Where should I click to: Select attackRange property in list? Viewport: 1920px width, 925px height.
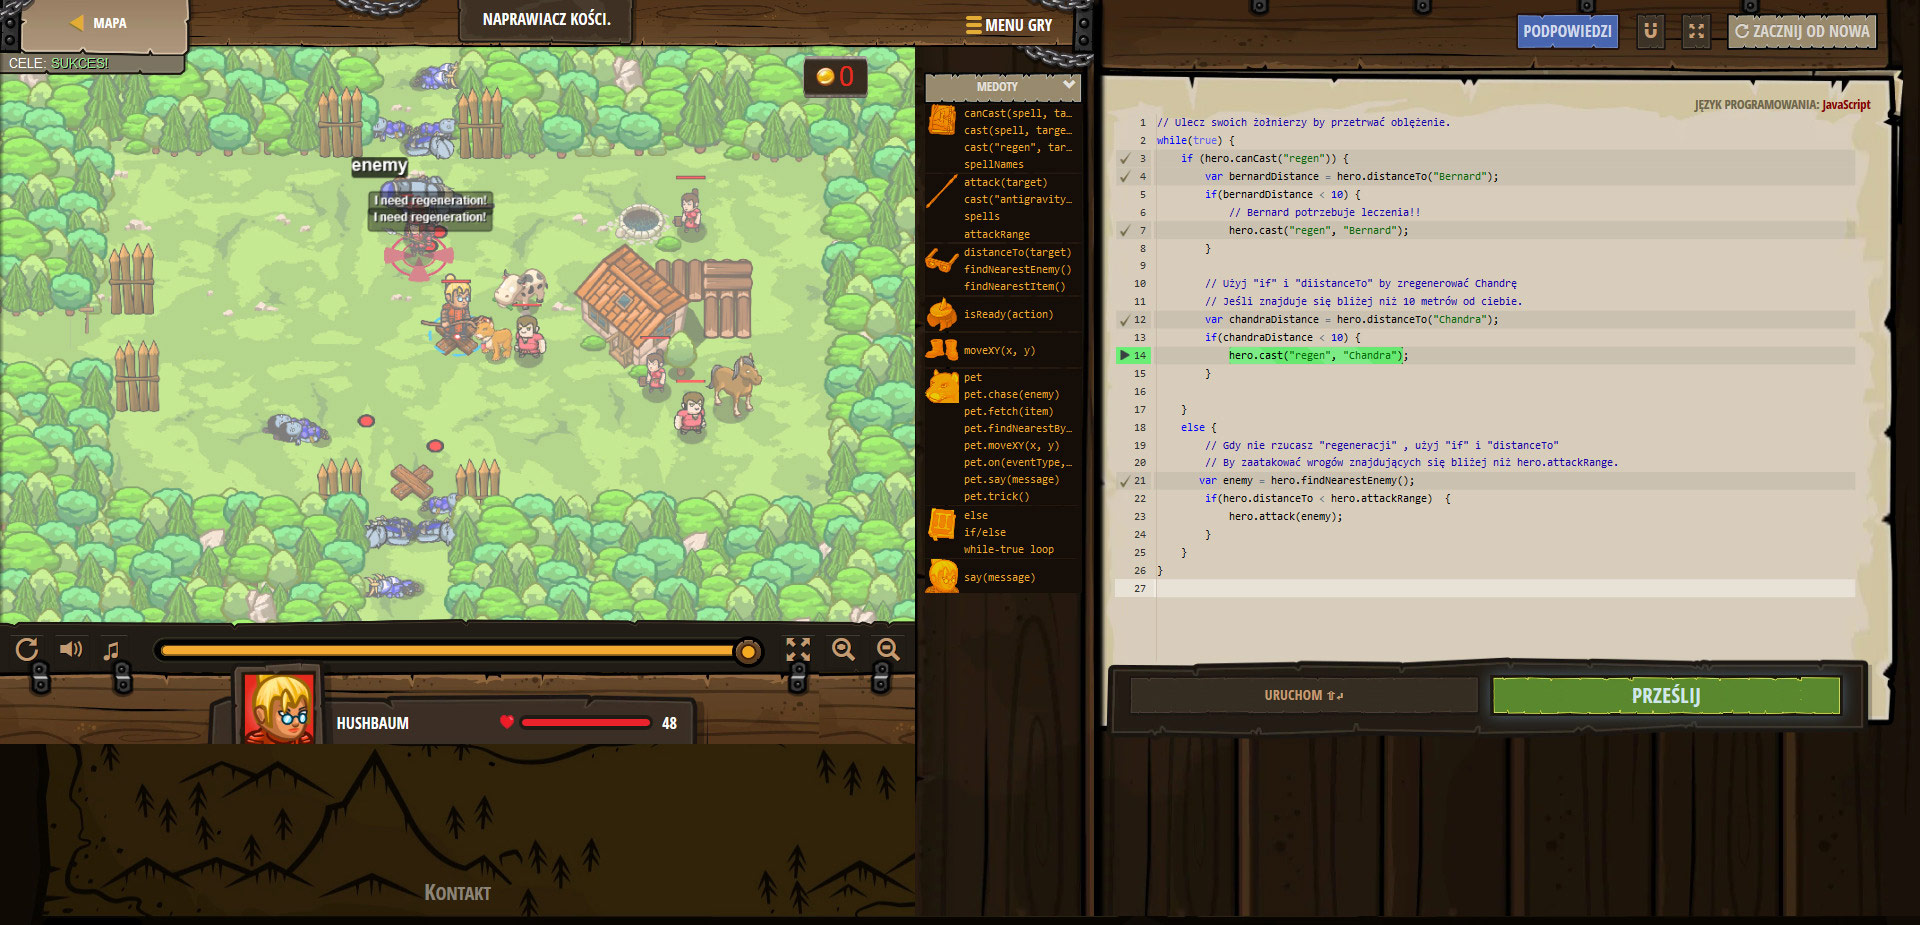tap(996, 234)
